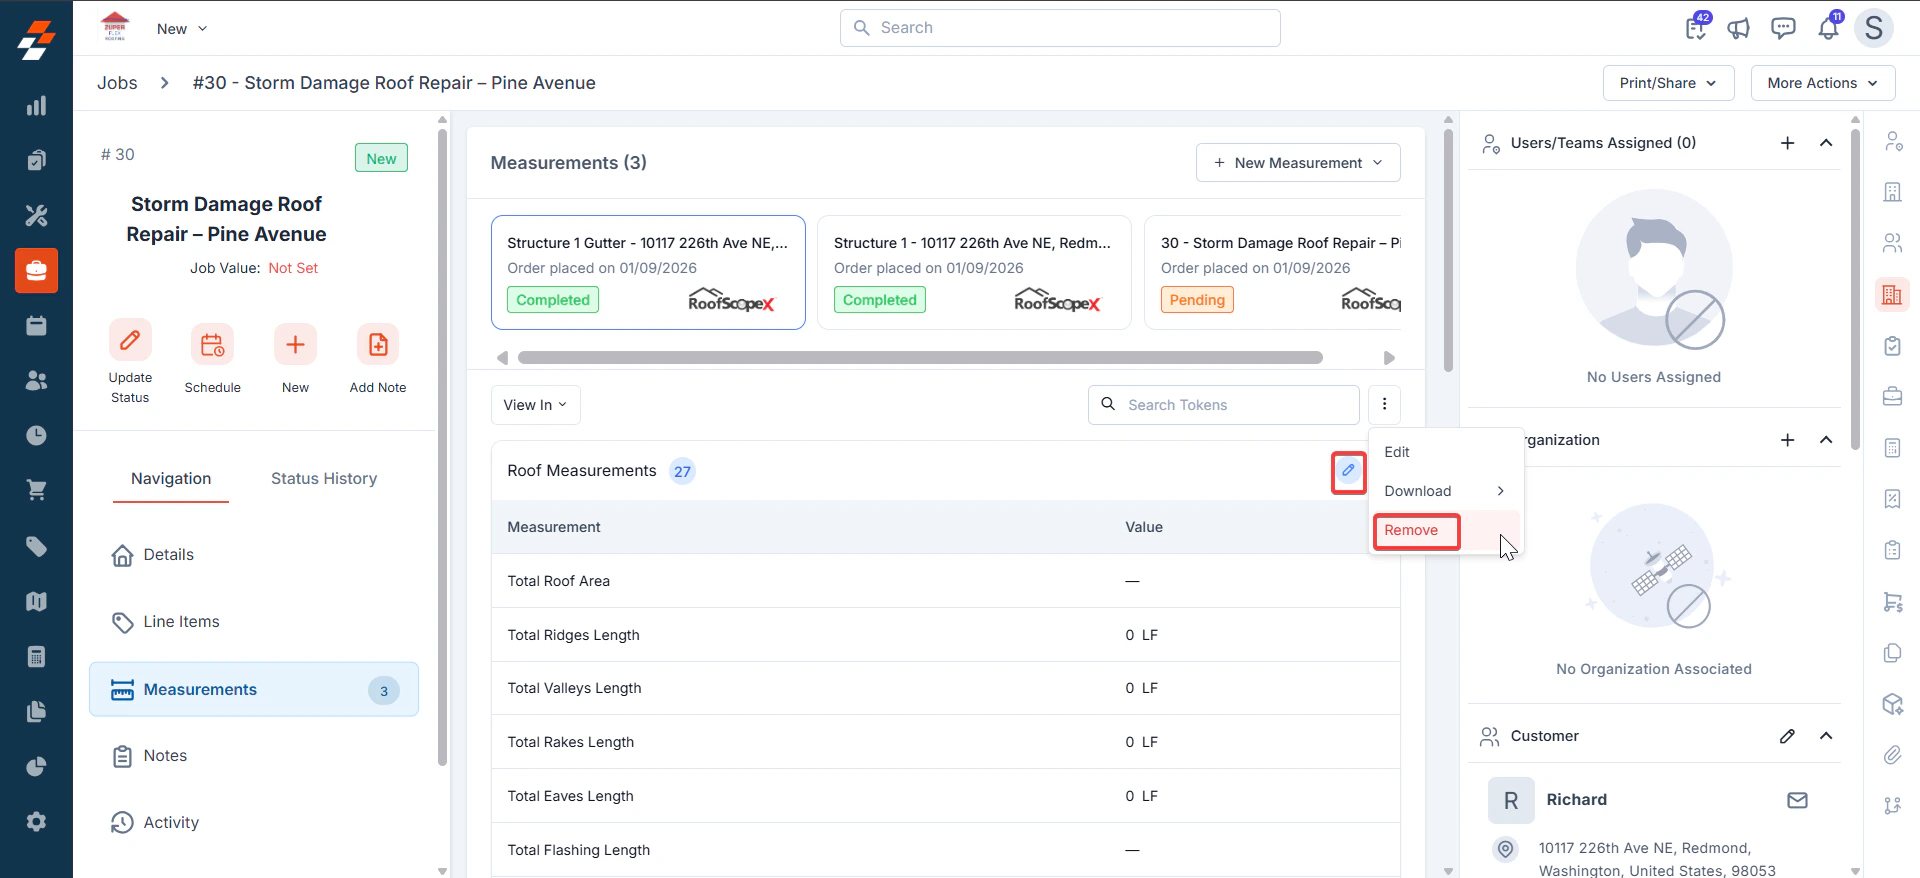Click the Roof Measurements pencil edit icon

click(x=1348, y=471)
